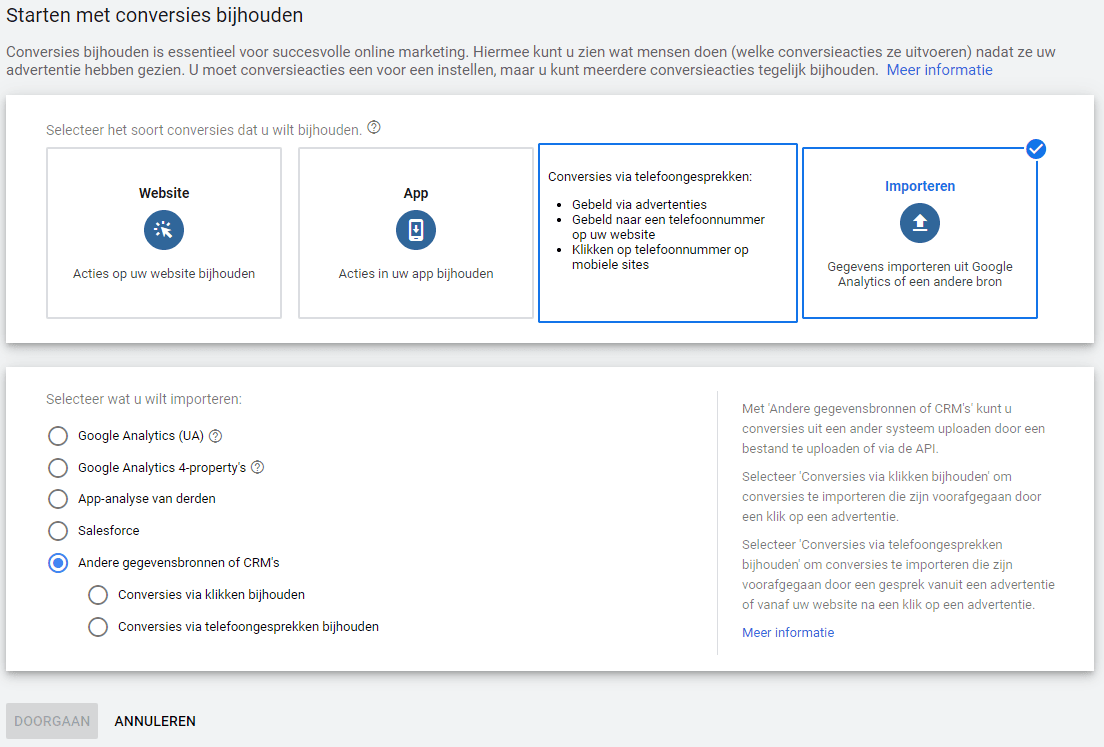This screenshot has width=1104, height=747.
Task: Select the Salesforce radio button
Action: pyautogui.click(x=58, y=531)
